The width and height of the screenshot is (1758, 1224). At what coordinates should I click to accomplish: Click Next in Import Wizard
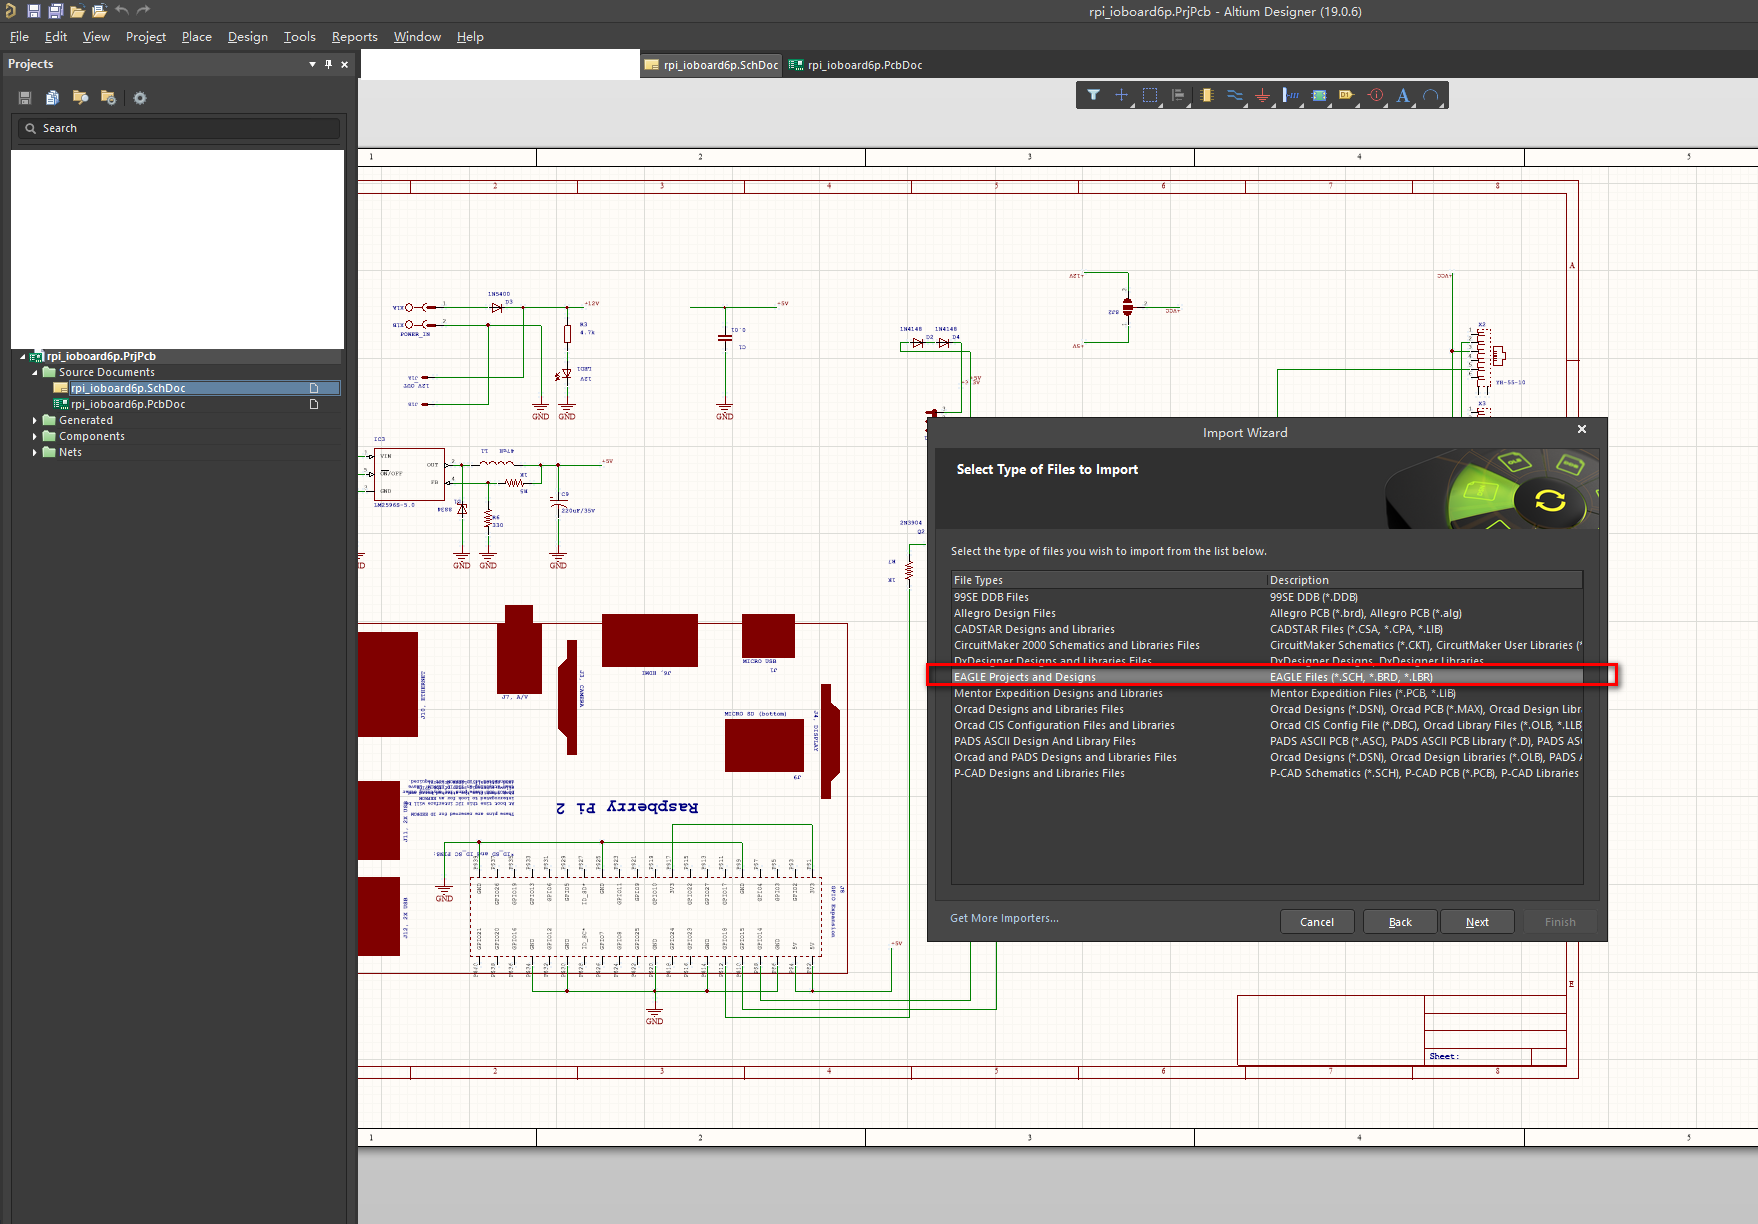tap(1477, 922)
